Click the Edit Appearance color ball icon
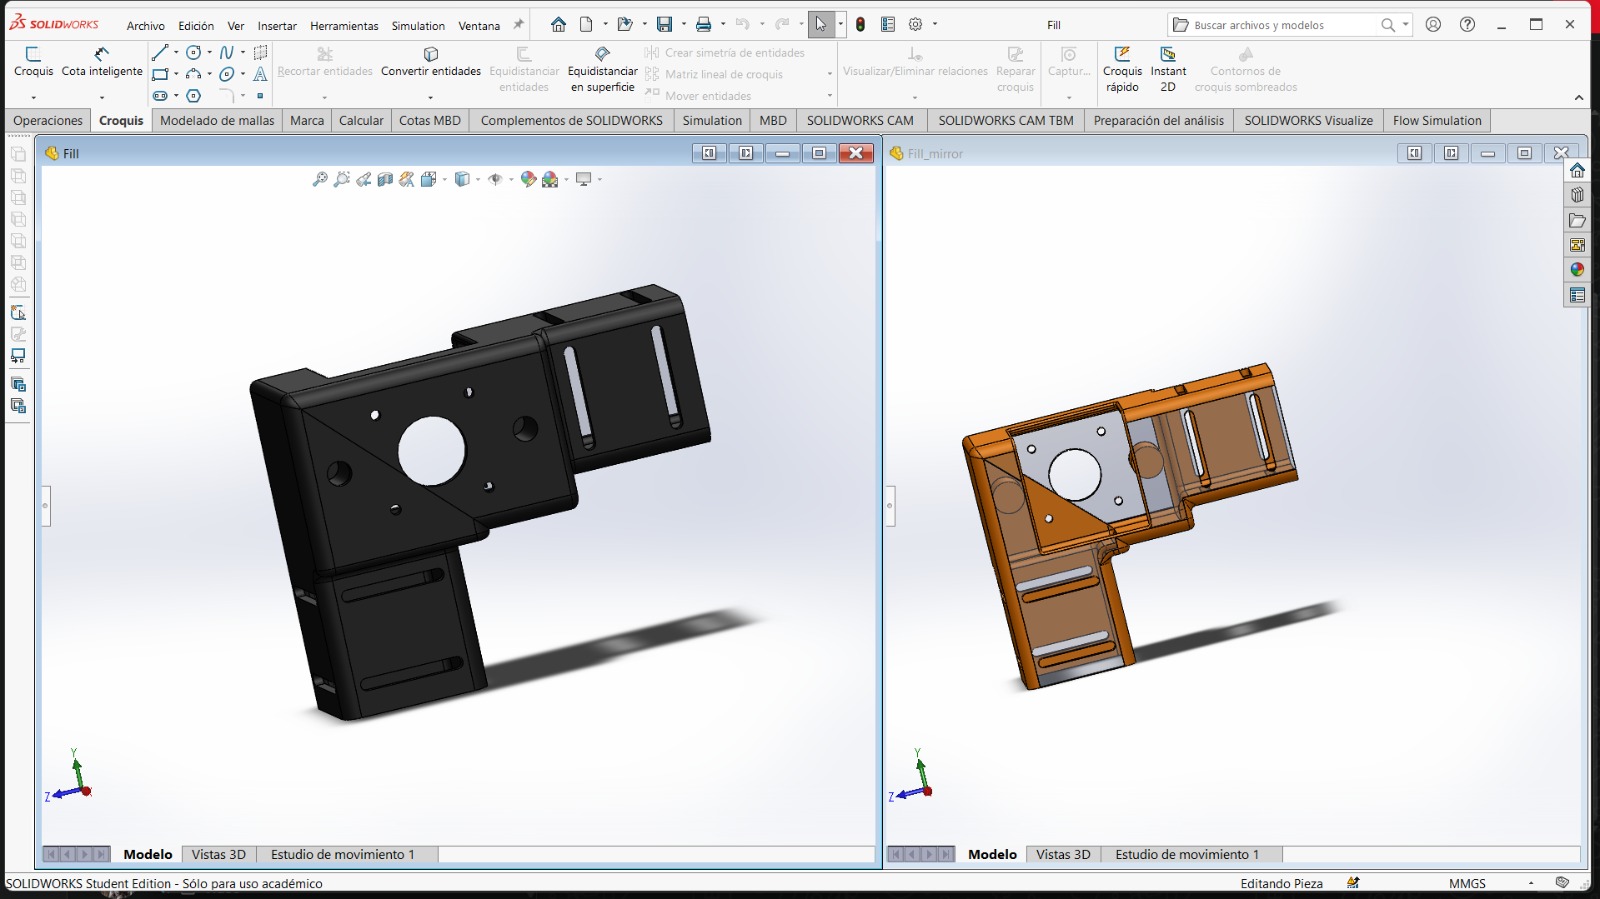 [528, 179]
